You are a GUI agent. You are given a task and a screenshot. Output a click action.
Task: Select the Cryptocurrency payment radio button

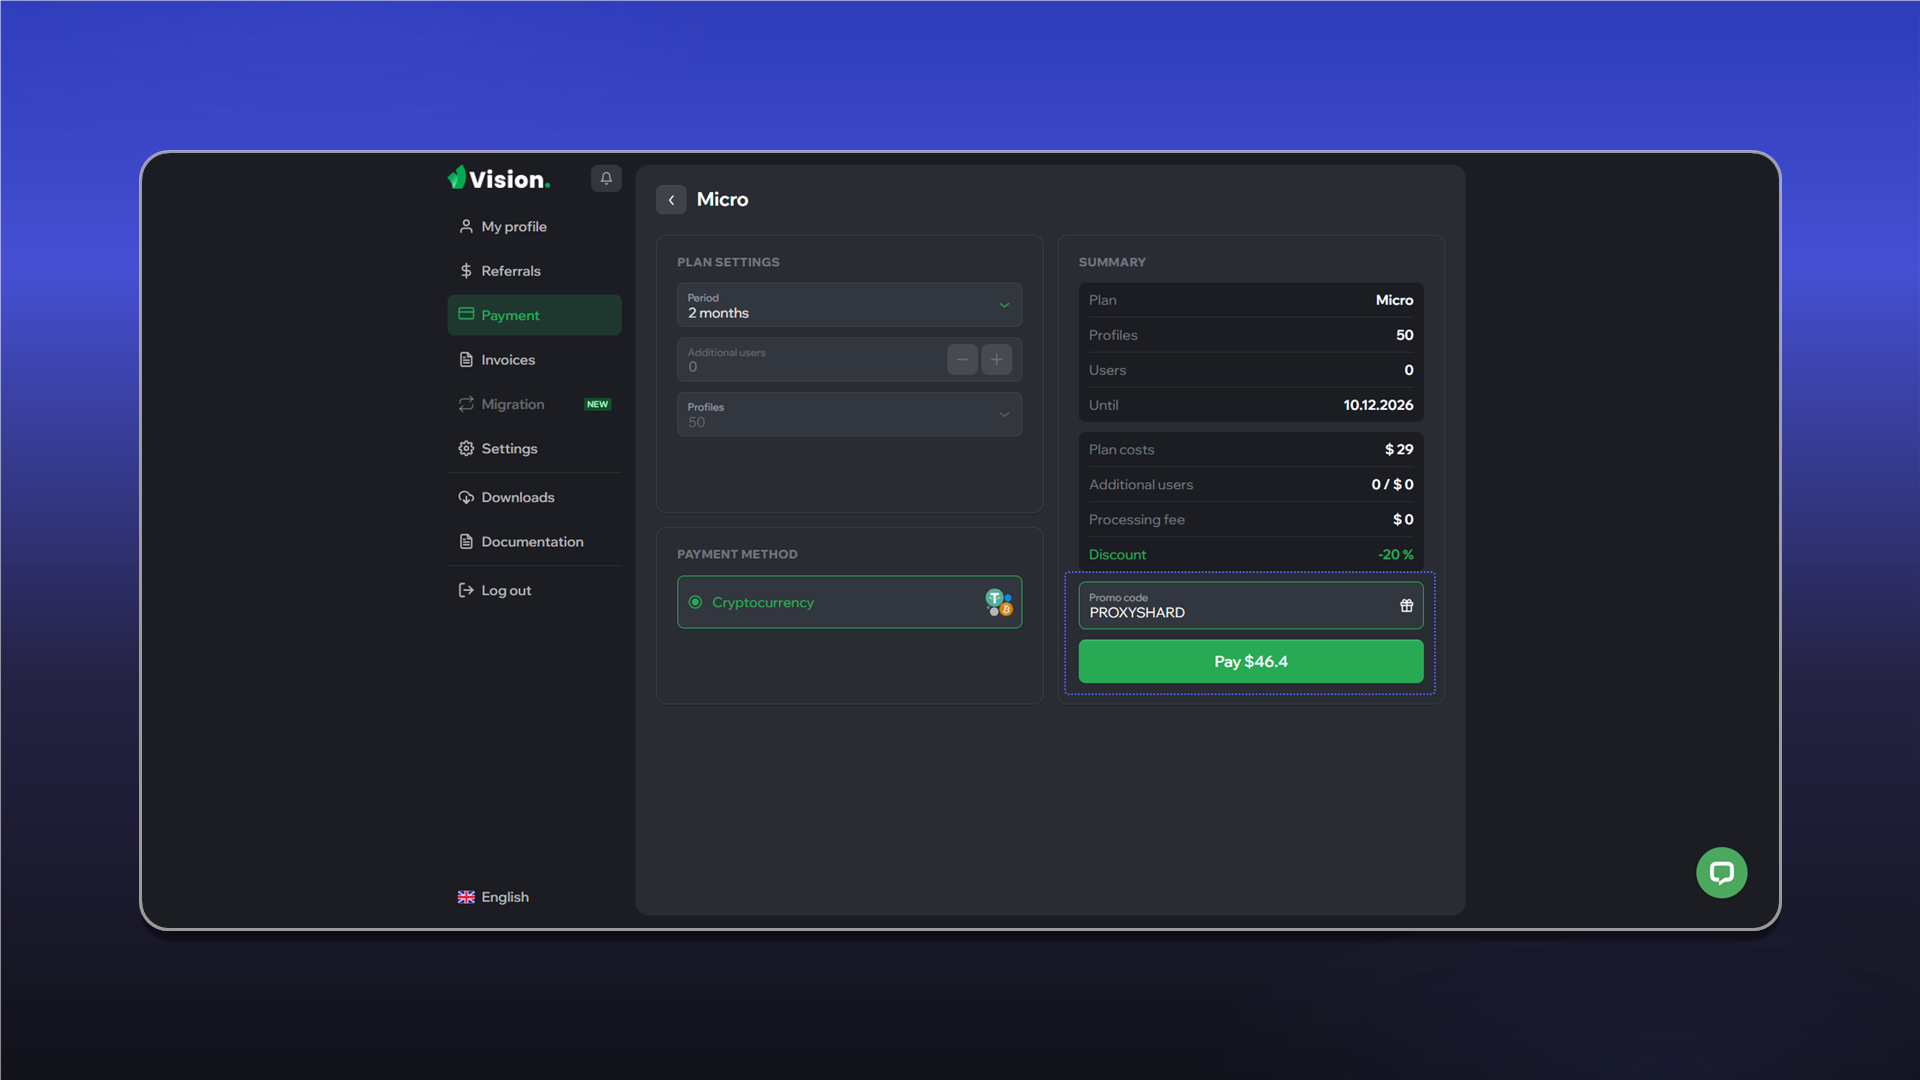tap(695, 602)
